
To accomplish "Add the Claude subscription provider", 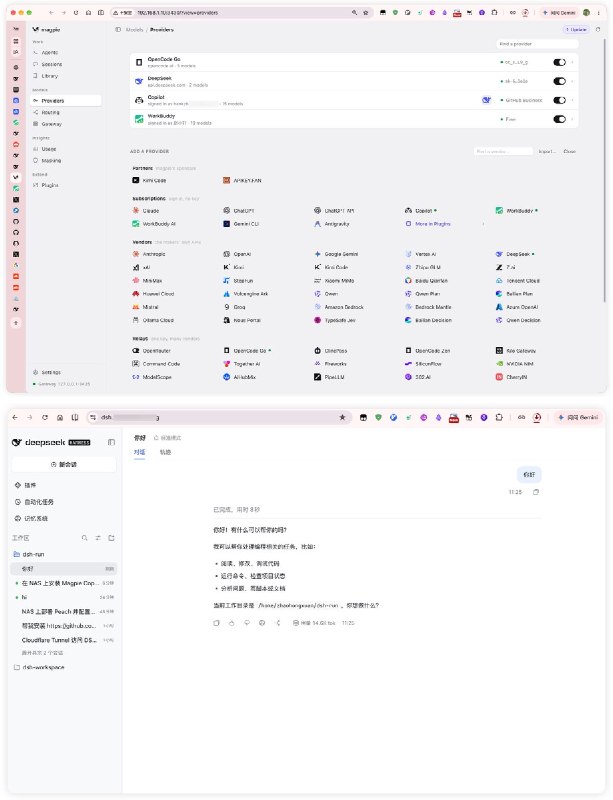I will pos(146,210).
